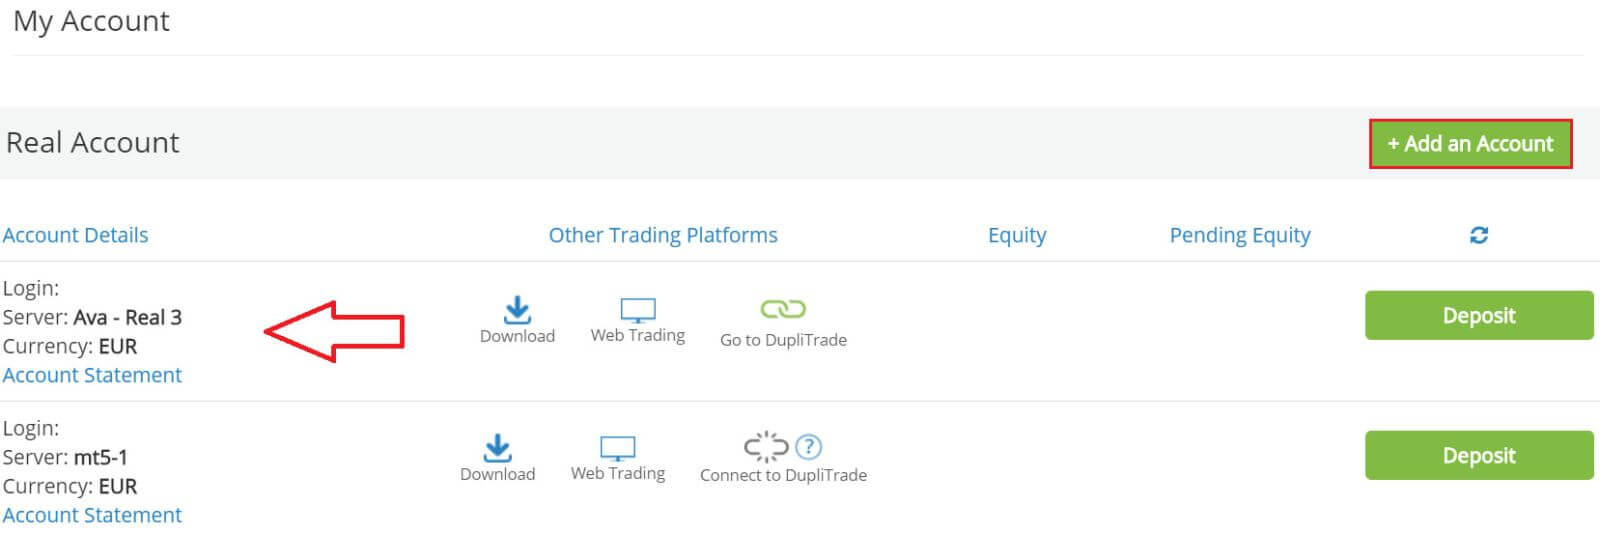
Task: Click the My Account page title
Action: (91, 21)
